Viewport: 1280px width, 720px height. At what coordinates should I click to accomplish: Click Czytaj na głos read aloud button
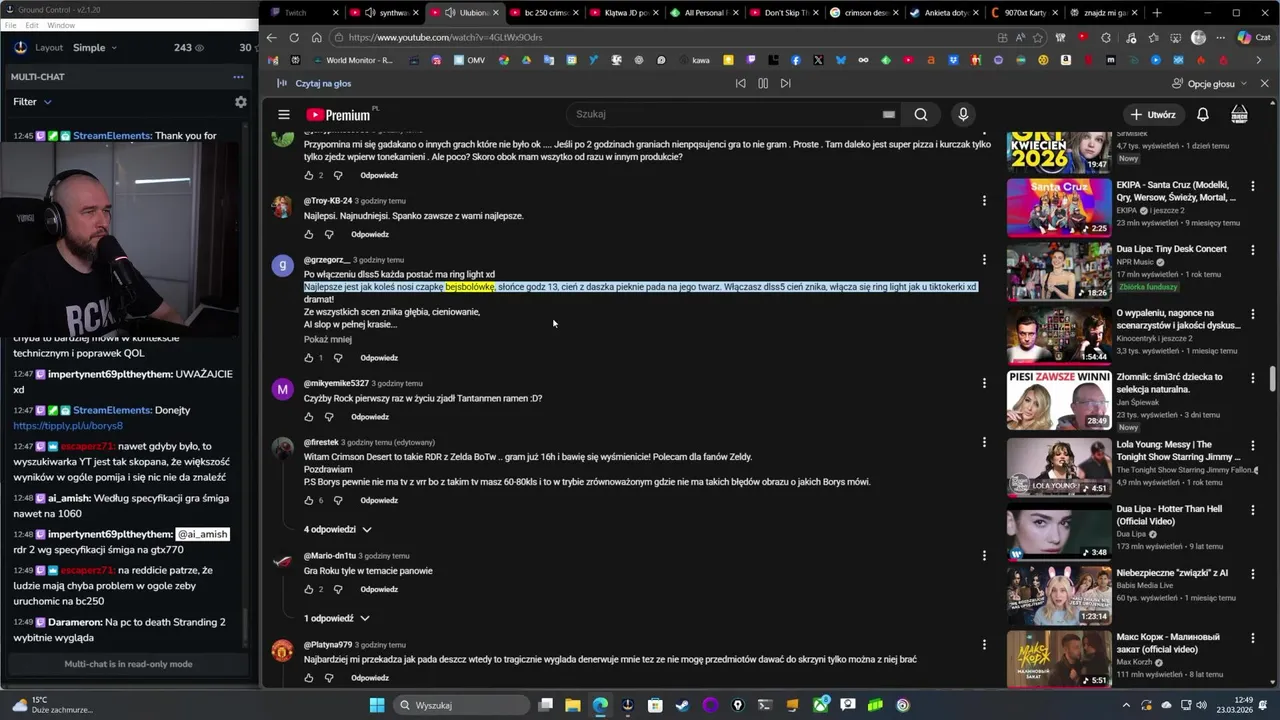314,83
